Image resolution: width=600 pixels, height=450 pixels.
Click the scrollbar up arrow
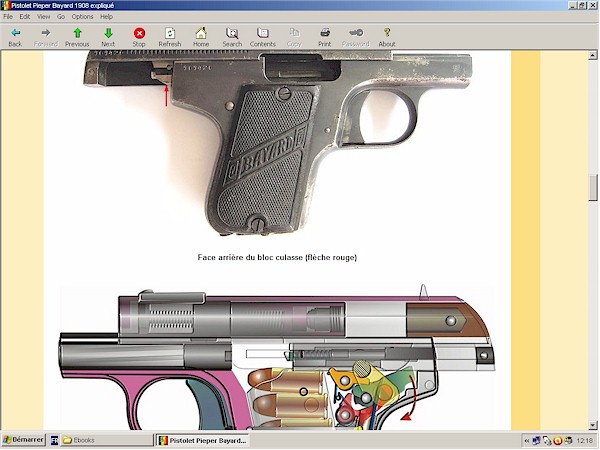(593, 55)
